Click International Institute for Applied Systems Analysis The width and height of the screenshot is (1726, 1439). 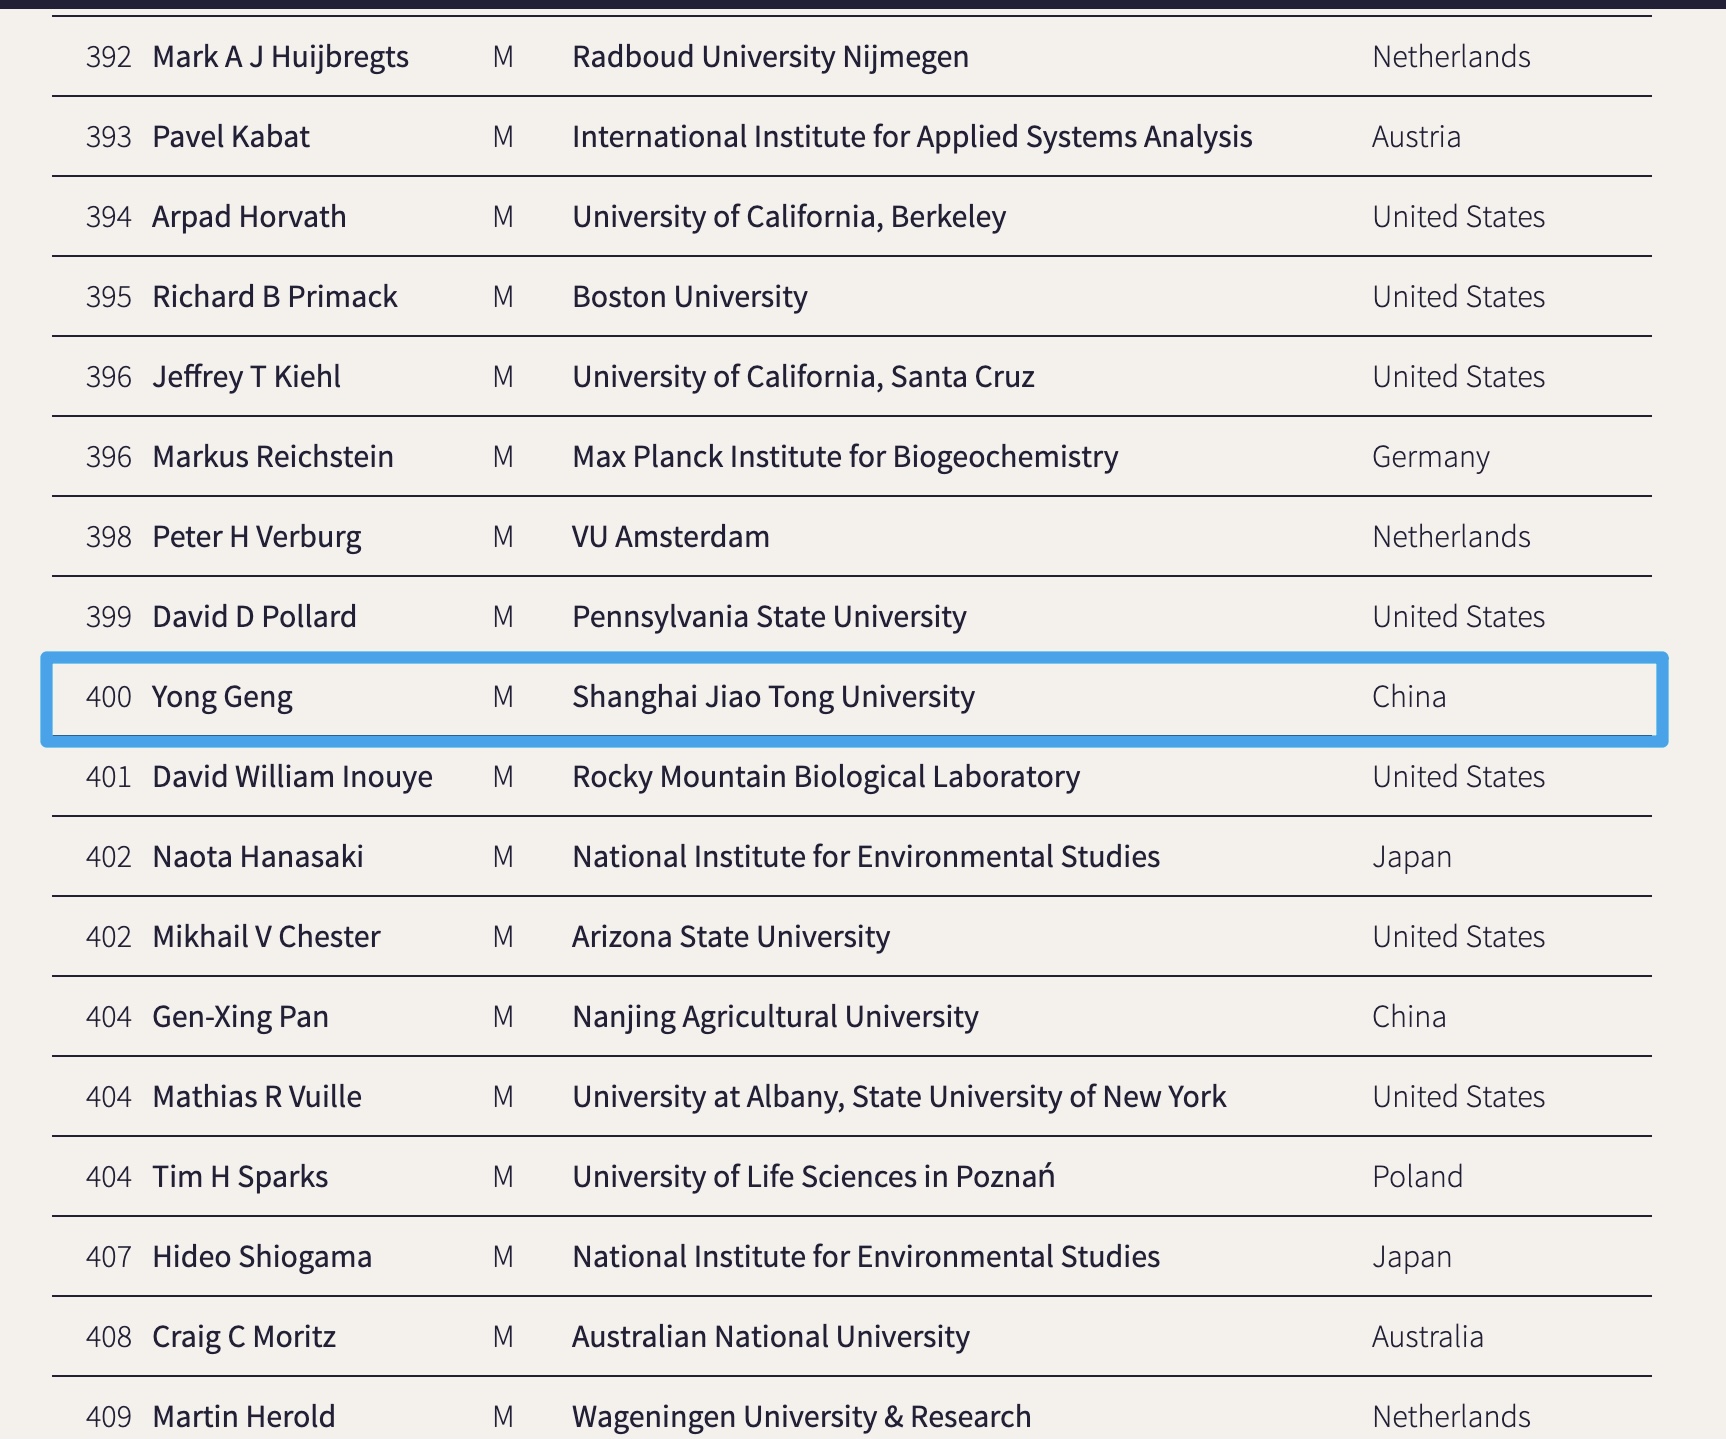point(912,137)
